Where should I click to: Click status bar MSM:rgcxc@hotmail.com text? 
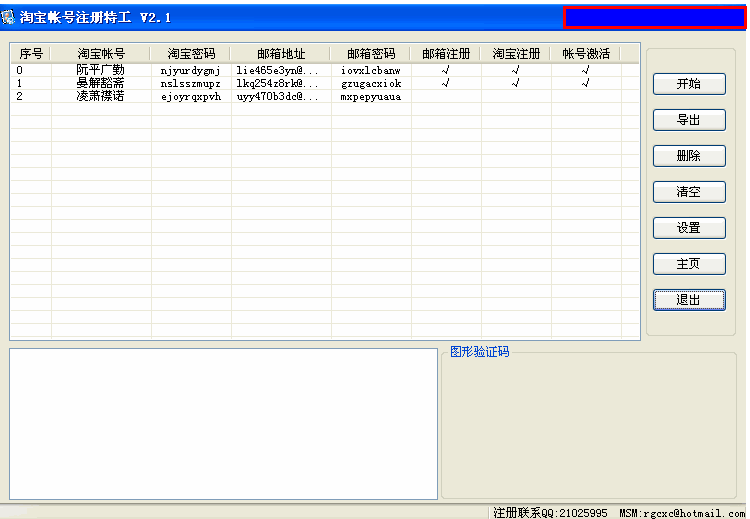(682, 513)
